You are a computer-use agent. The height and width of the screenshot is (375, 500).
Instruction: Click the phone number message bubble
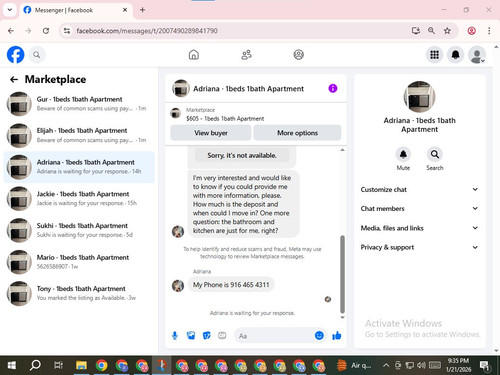click(231, 285)
